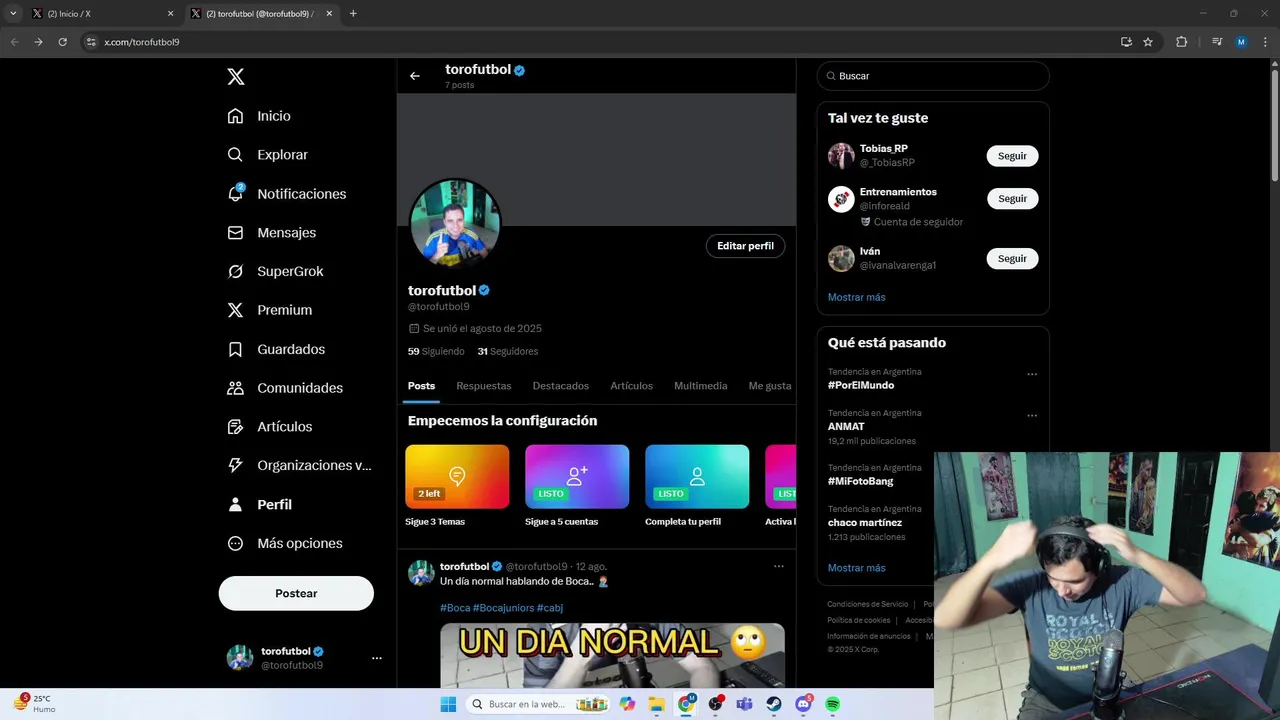Image resolution: width=1280 pixels, height=720 pixels.
Task: Follow Iván with Seguir button
Action: [x=1013, y=259]
